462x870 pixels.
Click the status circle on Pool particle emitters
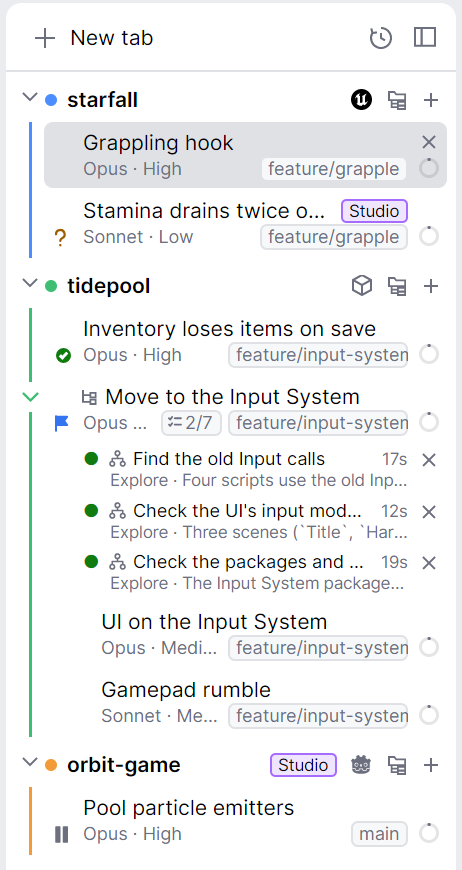coord(429,833)
